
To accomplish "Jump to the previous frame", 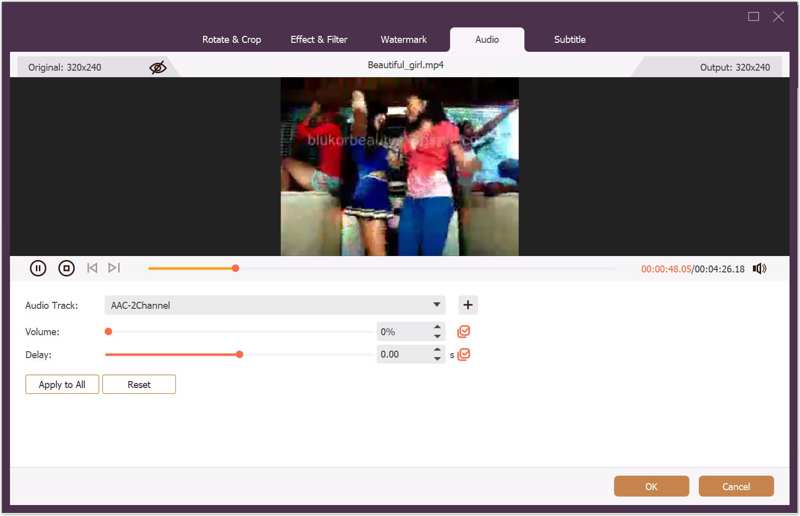I will point(92,268).
